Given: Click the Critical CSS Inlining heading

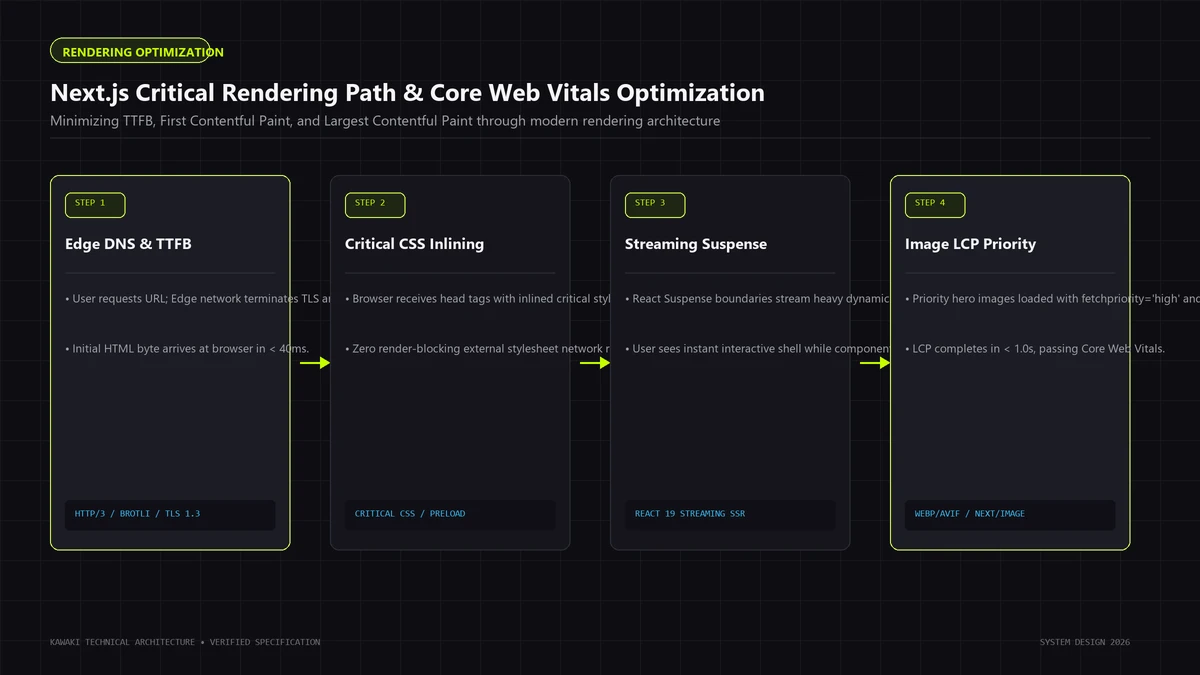Looking at the screenshot, I should (x=414, y=244).
